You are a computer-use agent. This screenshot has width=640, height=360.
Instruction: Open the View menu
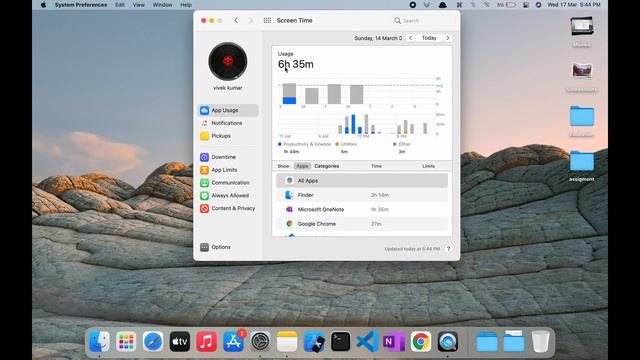[139, 5]
